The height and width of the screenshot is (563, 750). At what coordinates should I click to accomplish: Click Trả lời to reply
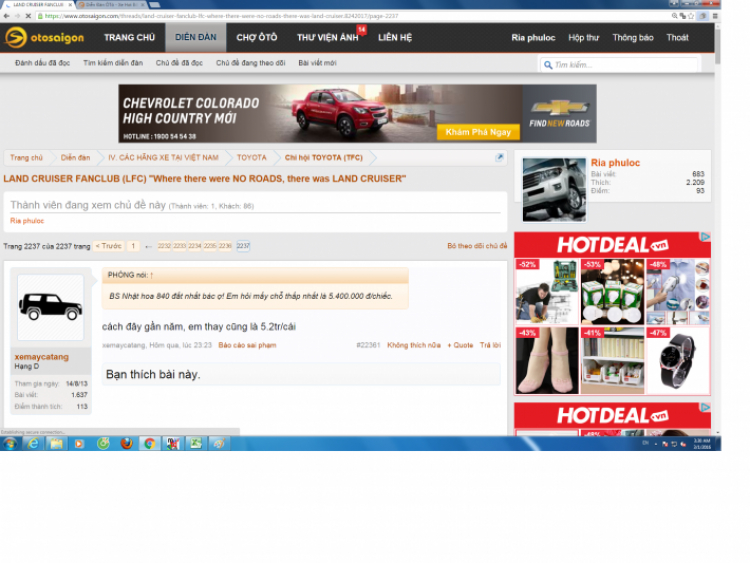pyautogui.click(x=490, y=345)
